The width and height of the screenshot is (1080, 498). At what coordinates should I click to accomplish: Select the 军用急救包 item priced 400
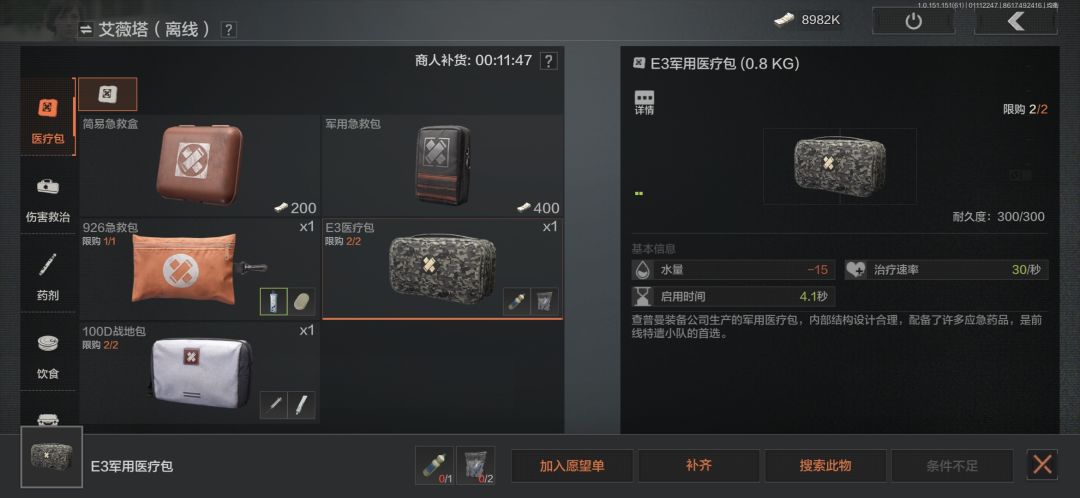[x=442, y=166]
